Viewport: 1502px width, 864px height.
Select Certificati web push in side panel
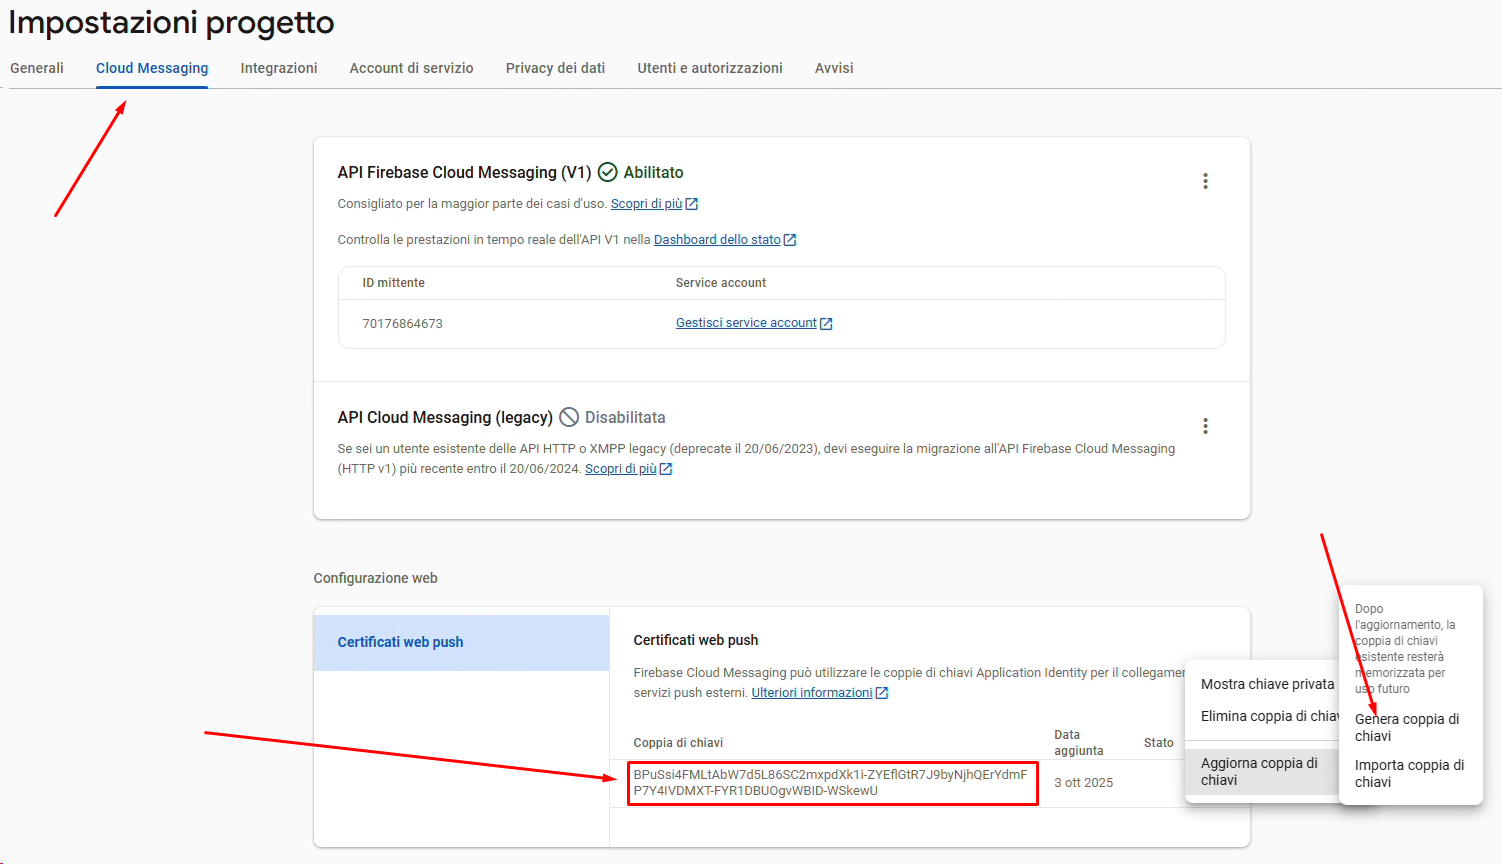pyautogui.click(x=400, y=642)
